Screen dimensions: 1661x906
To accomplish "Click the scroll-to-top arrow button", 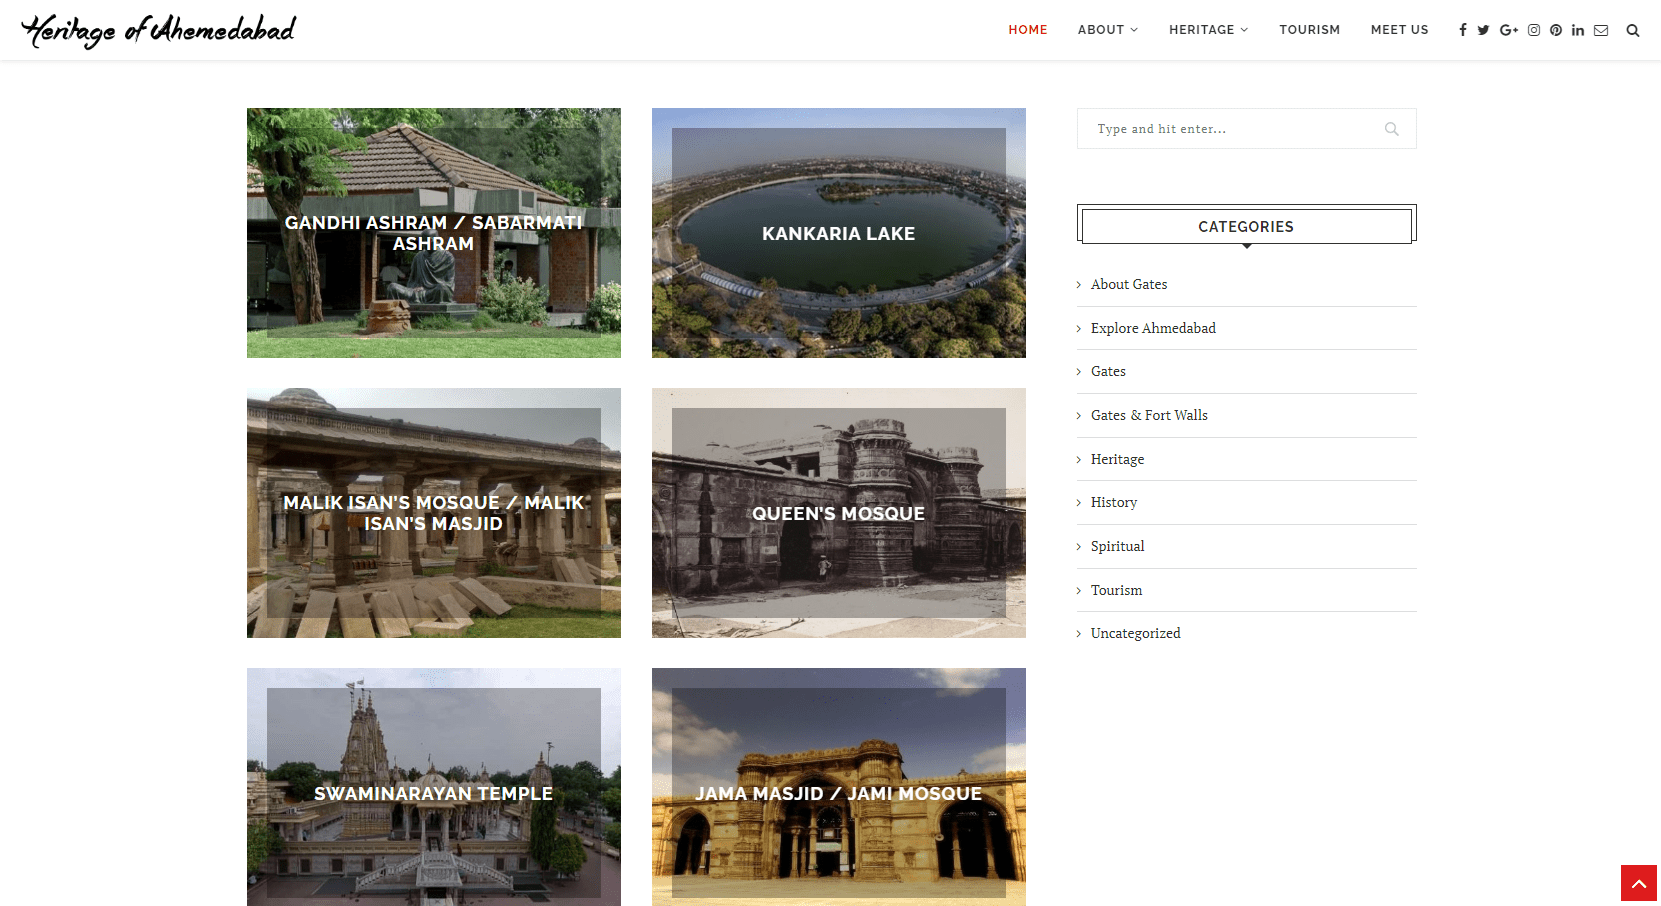I will point(1638,883).
